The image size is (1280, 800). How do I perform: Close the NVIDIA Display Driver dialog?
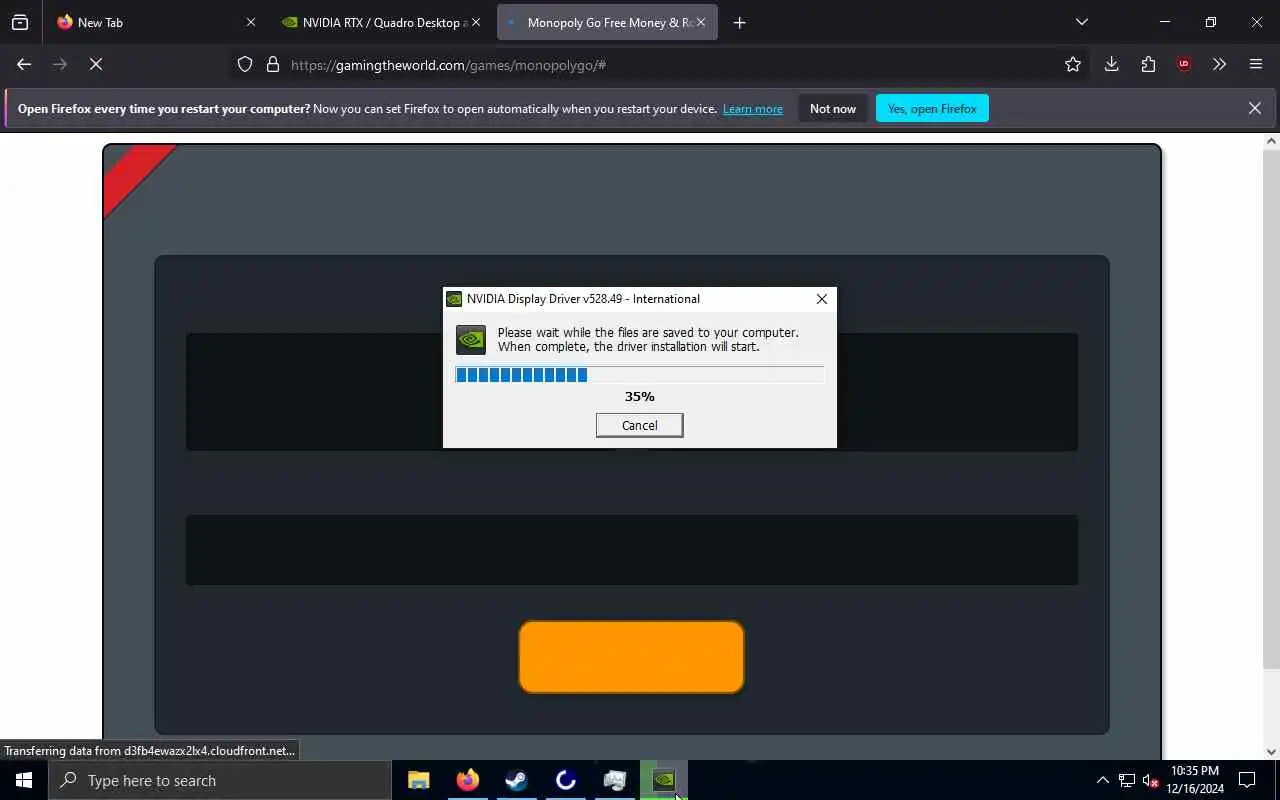point(822,299)
